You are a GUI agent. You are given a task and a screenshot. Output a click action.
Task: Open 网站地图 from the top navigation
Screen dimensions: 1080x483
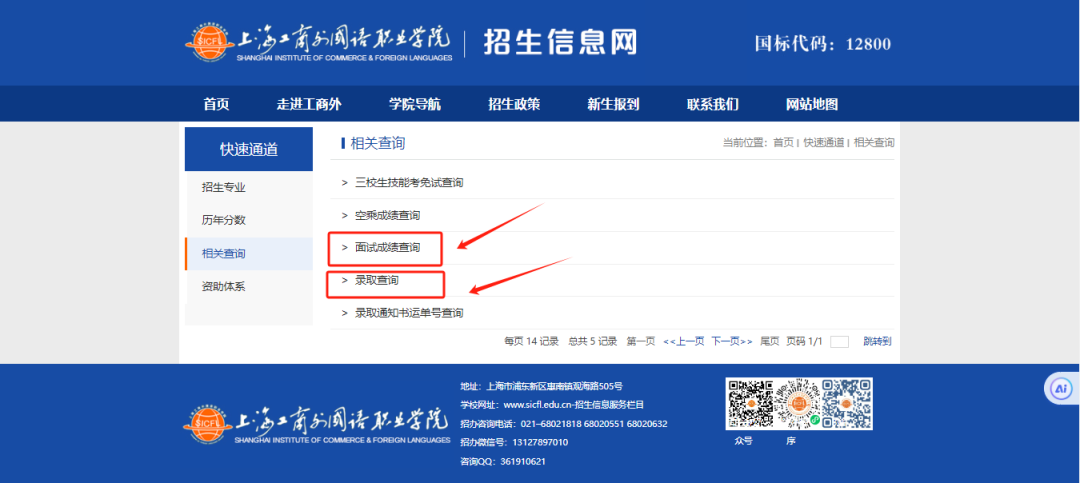coord(811,105)
